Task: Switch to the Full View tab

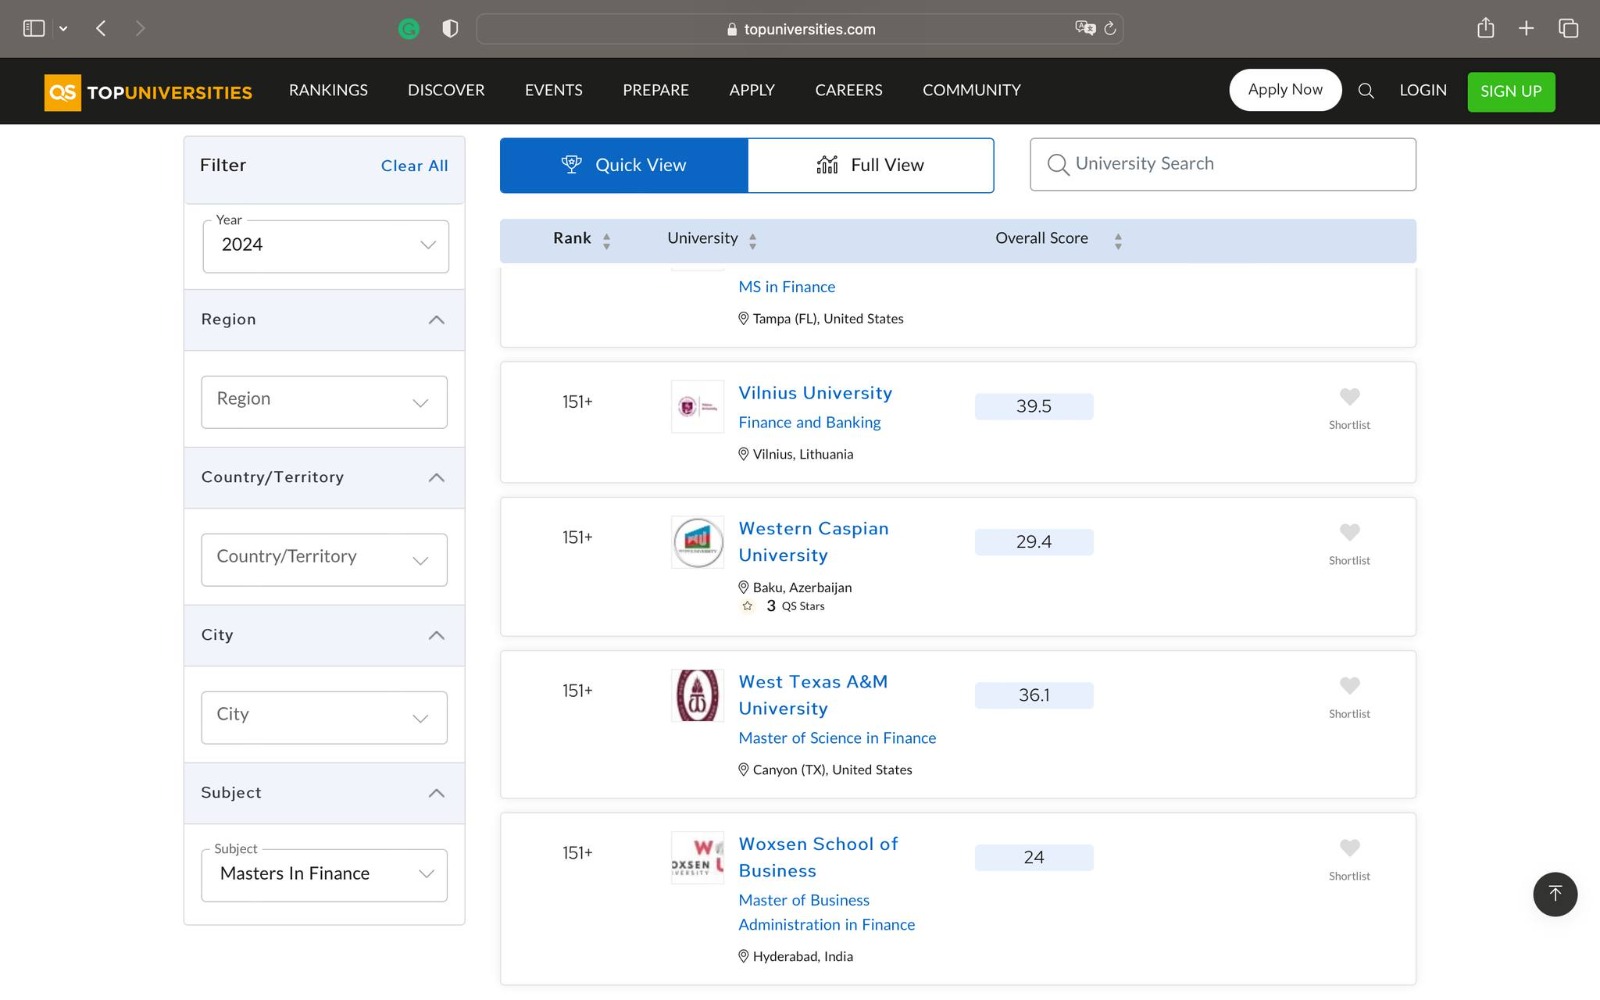Action: (871, 165)
